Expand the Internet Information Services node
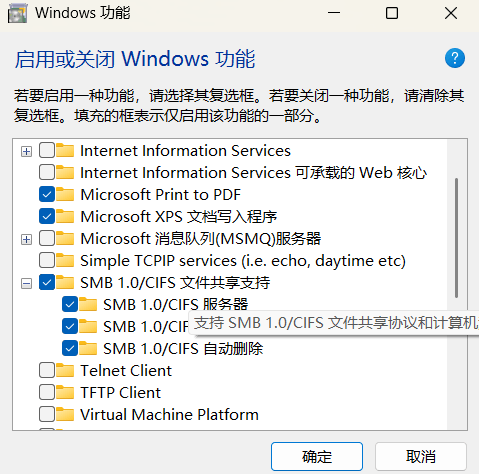 26,152
